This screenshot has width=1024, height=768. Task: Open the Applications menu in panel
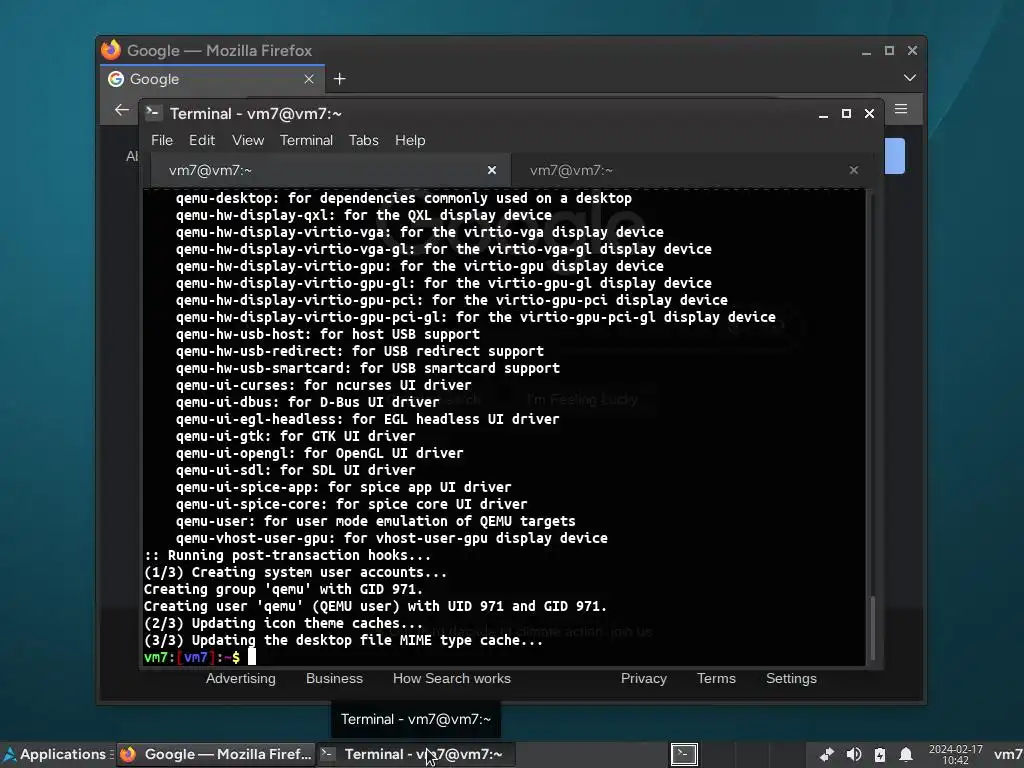pyautogui.click(x=55, y=754)
